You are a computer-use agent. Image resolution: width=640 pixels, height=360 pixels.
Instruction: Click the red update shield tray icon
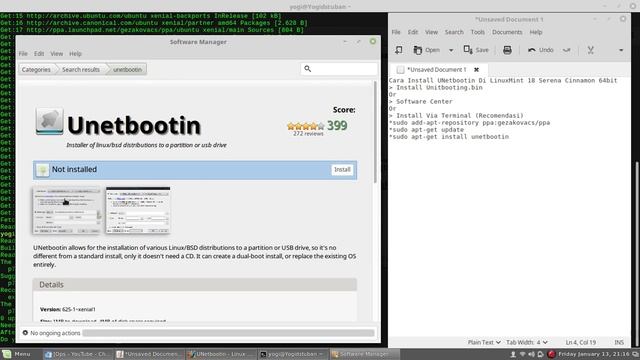[x=551, y=354]
